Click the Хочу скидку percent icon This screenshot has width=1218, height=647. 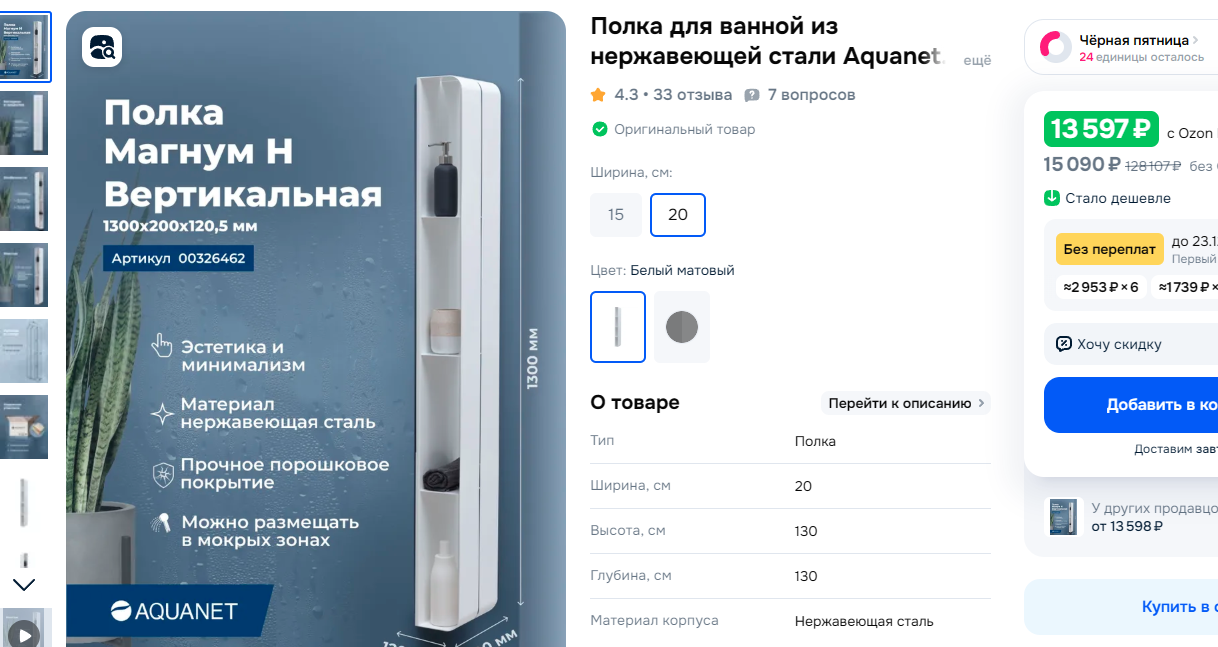click(1064, 344)
